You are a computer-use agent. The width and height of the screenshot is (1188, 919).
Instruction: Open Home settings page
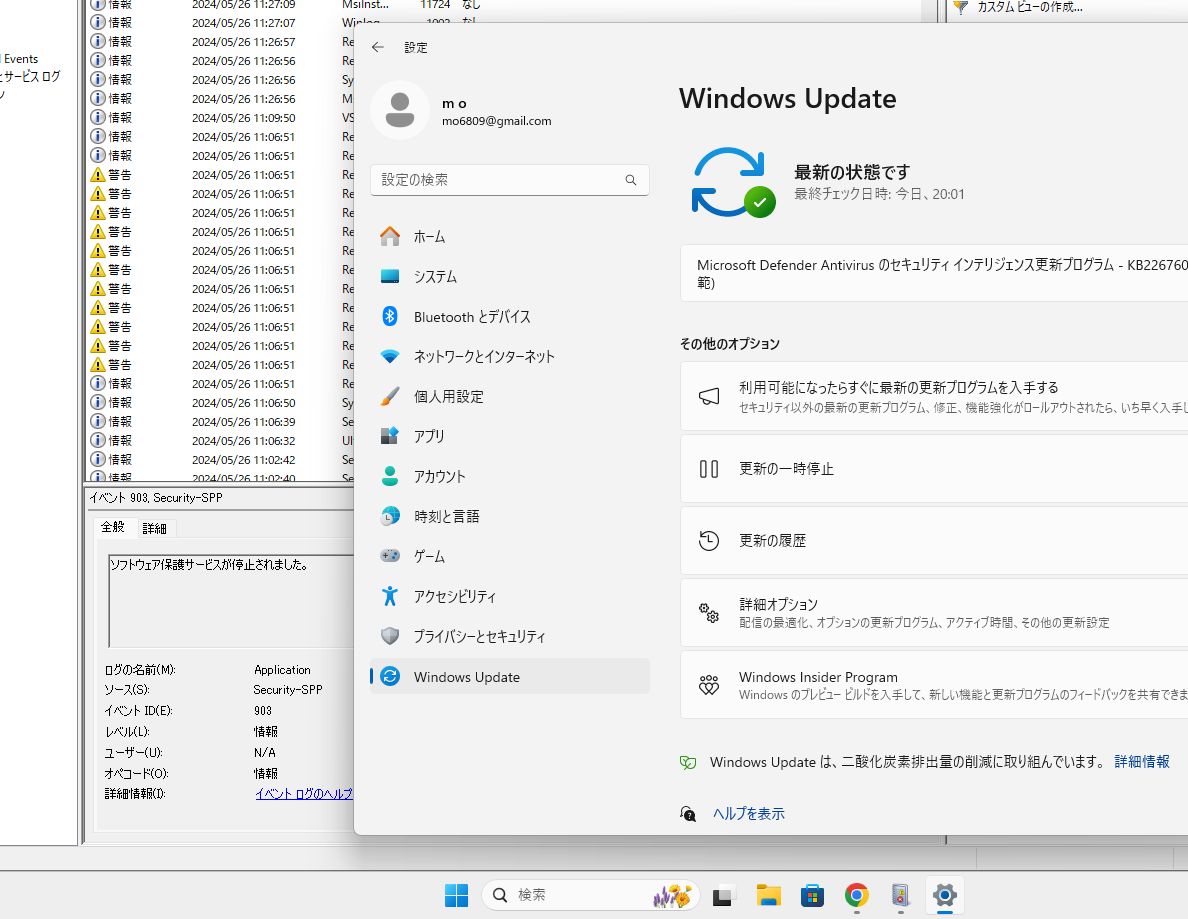pyautogui.click(x=510, y=236)
